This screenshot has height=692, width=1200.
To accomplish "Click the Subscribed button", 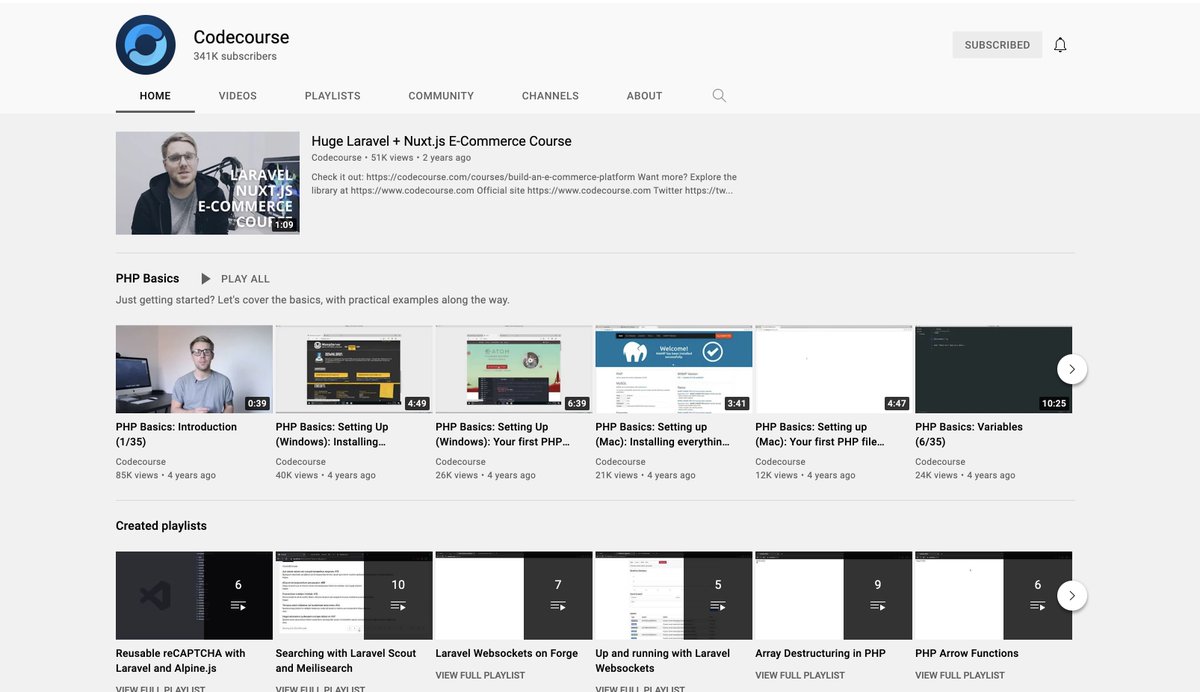I will (x=997, y=45).
